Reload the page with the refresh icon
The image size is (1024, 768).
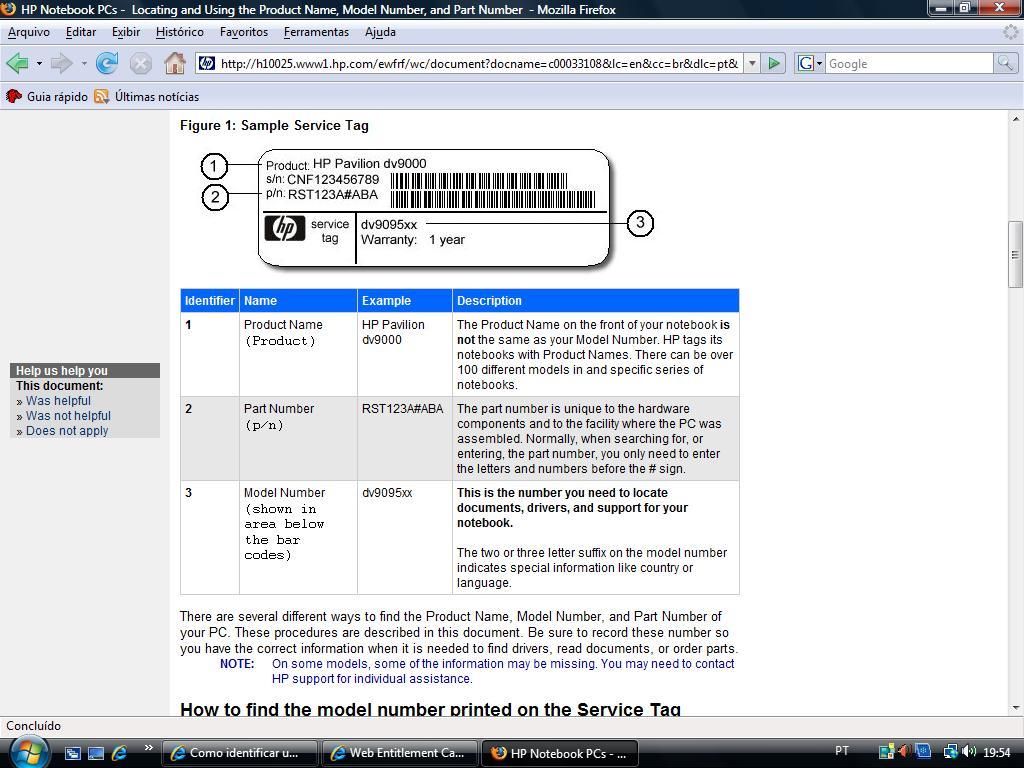click(106, 63)
